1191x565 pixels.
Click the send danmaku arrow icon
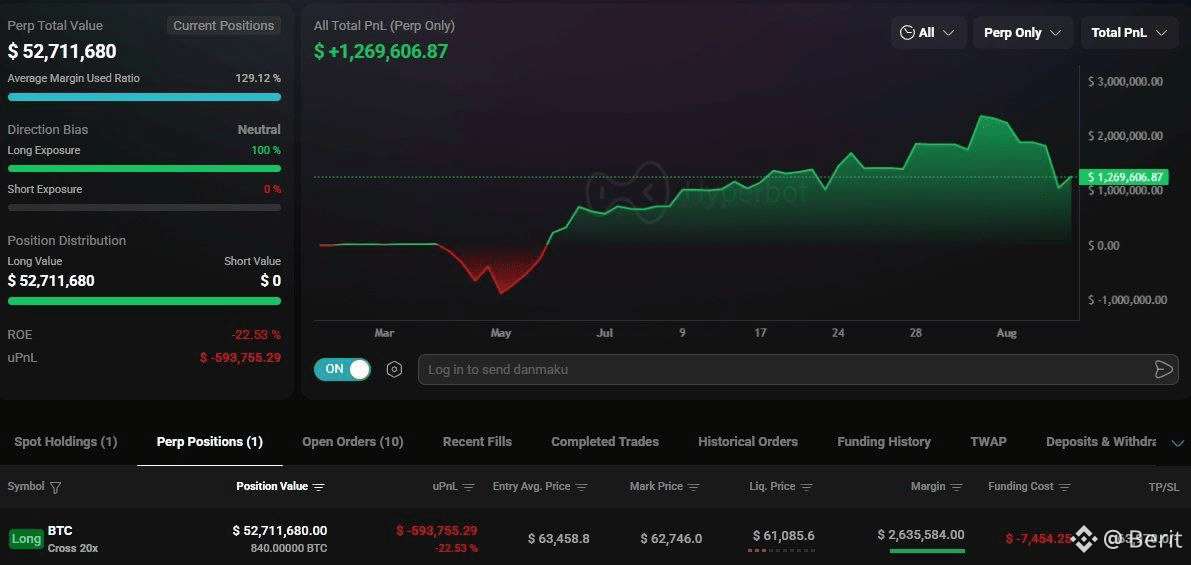tap(1163, 370)
